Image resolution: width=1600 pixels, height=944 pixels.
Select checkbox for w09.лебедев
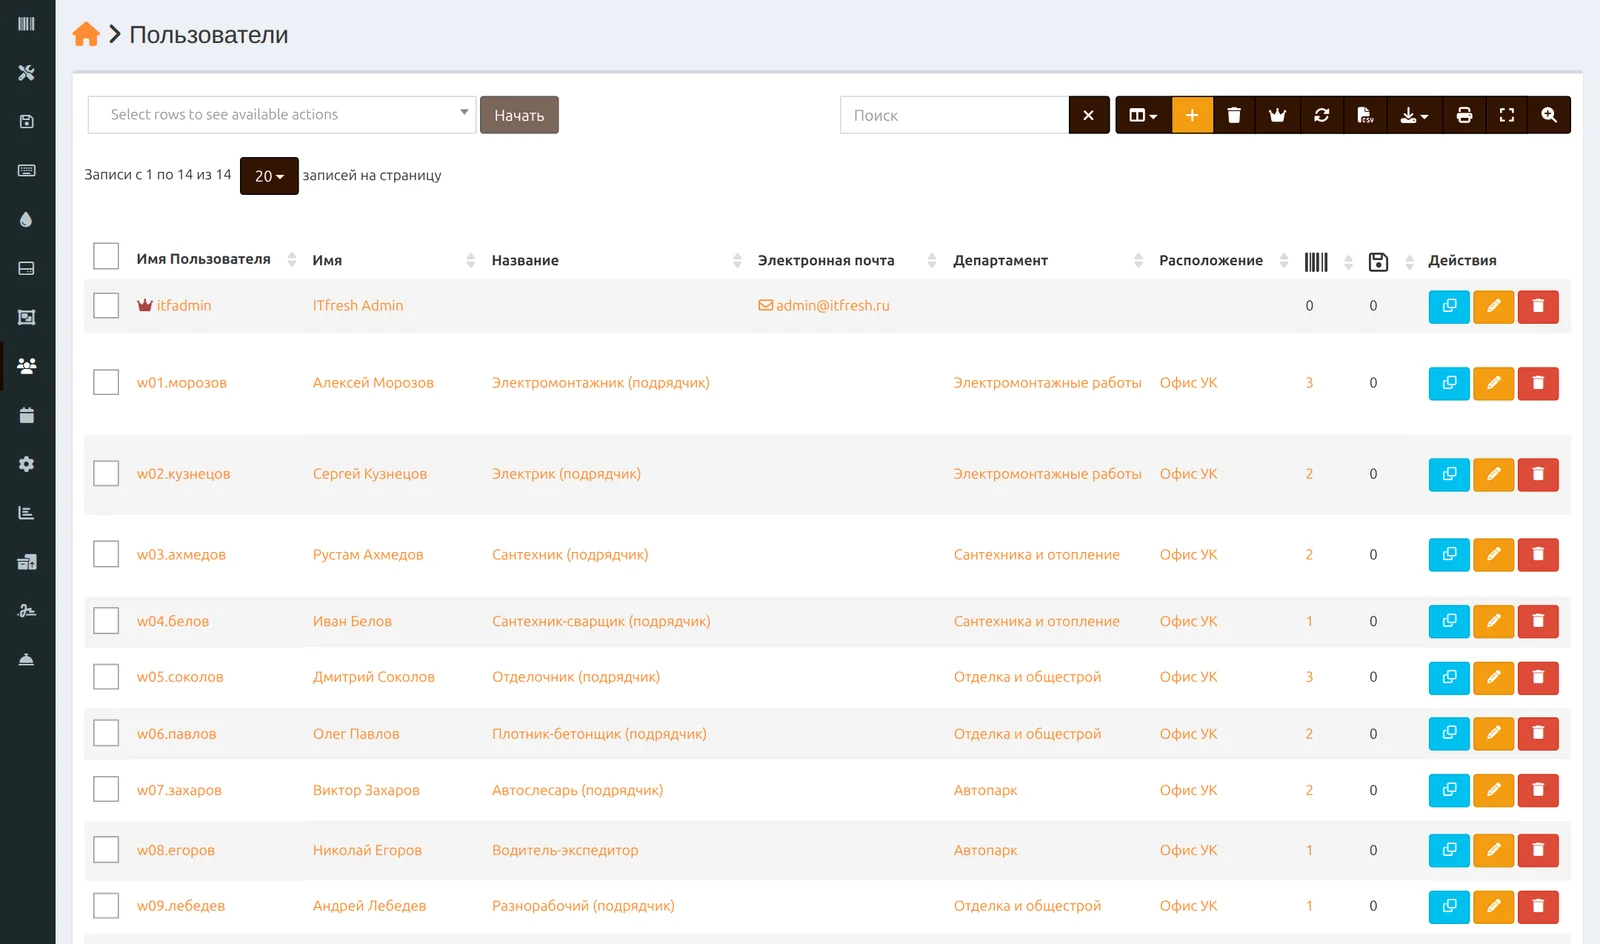[x=106, y=905]
